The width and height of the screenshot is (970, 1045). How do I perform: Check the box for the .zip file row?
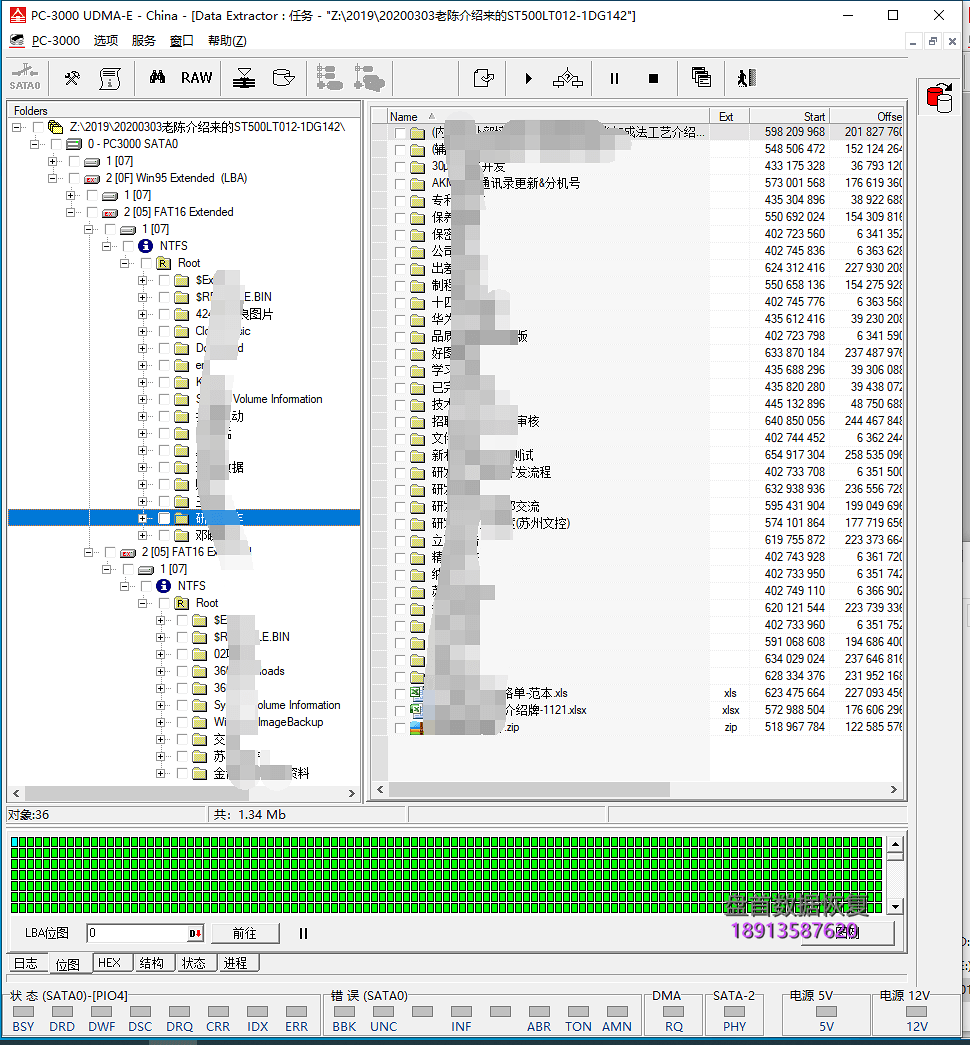[x=400, y=727]
